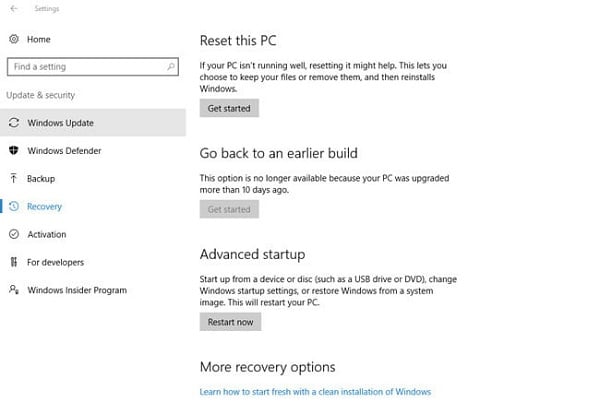Click the search magnifier icon
This screenshot has width=600, height=414.
point(171,67)
